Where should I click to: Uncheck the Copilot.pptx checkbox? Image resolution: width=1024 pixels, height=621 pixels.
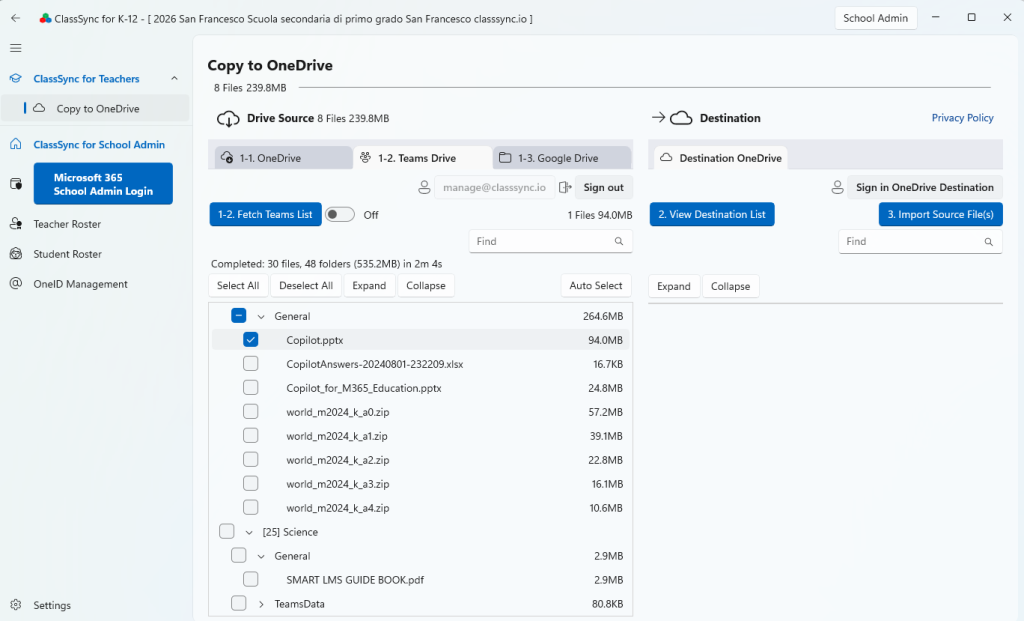(251, 340)
